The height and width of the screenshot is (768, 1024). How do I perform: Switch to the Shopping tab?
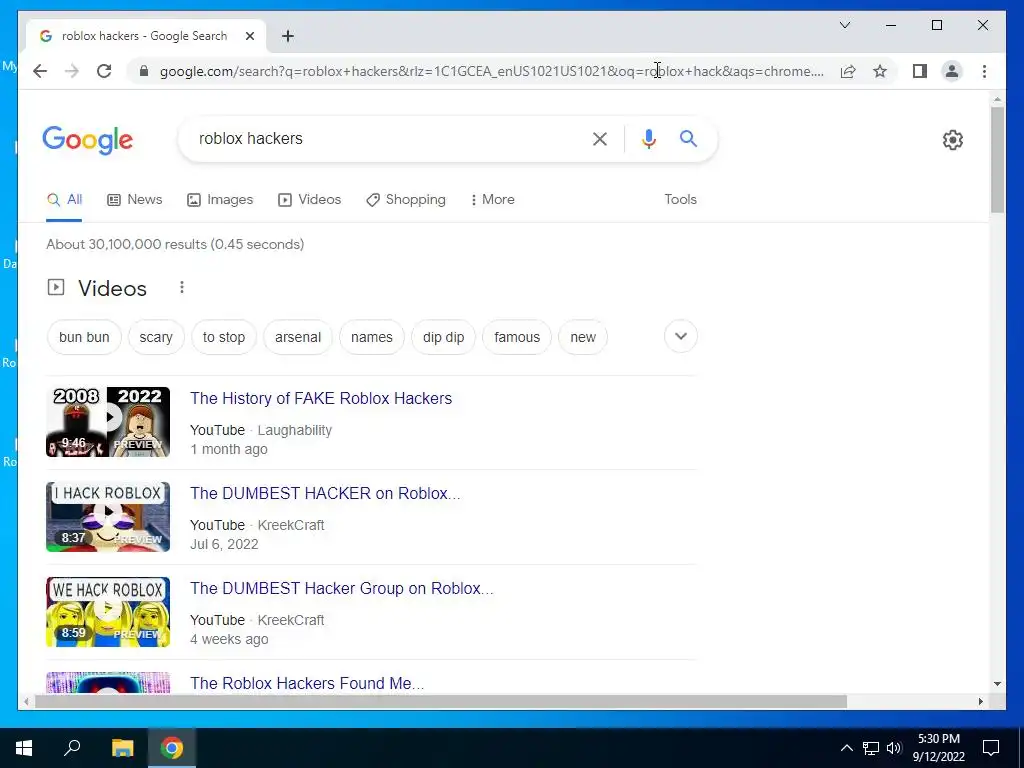[406, 200]
